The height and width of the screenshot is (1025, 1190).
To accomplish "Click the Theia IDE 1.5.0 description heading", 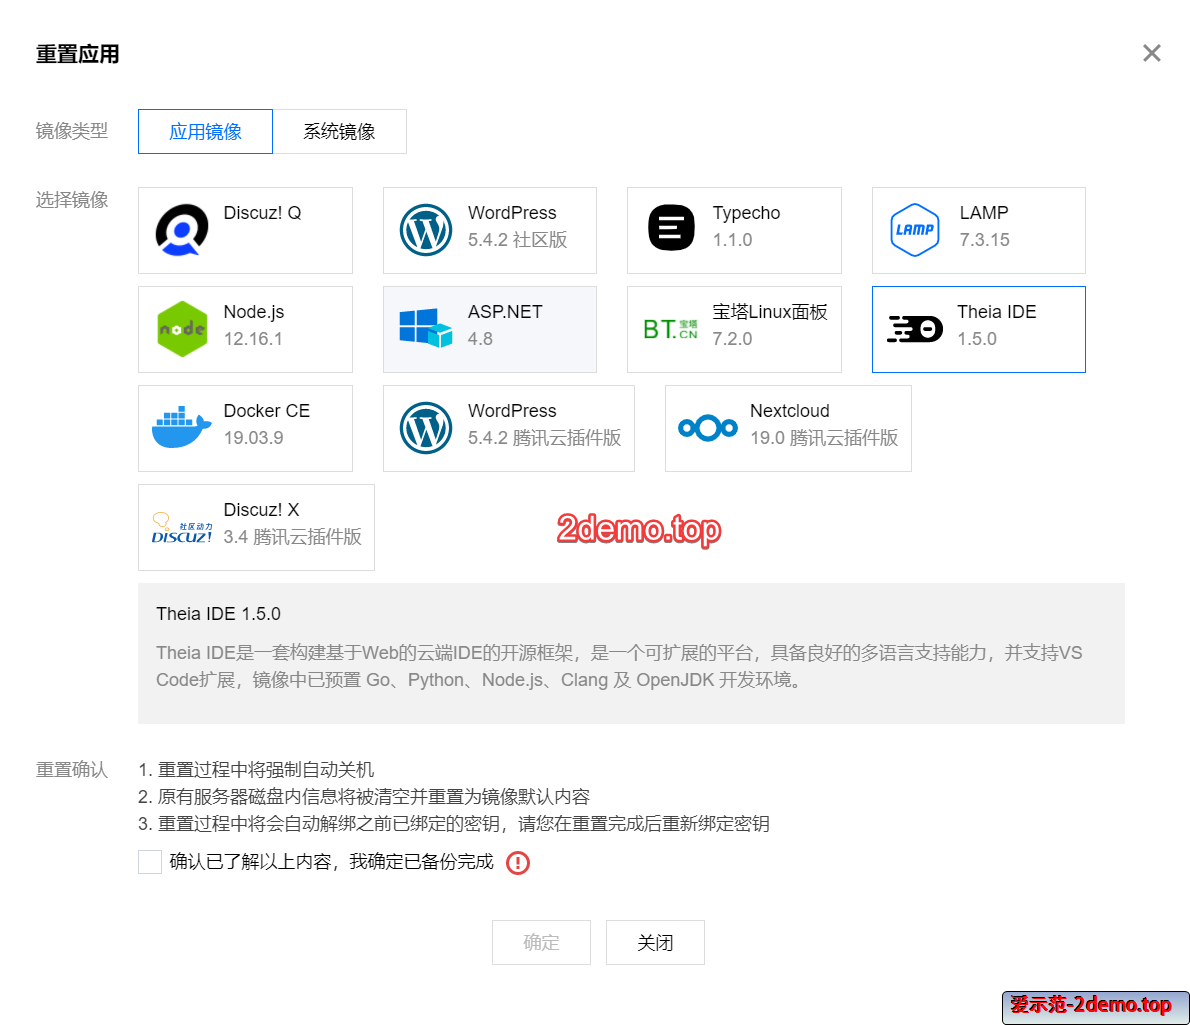I will tap(219, 614).
